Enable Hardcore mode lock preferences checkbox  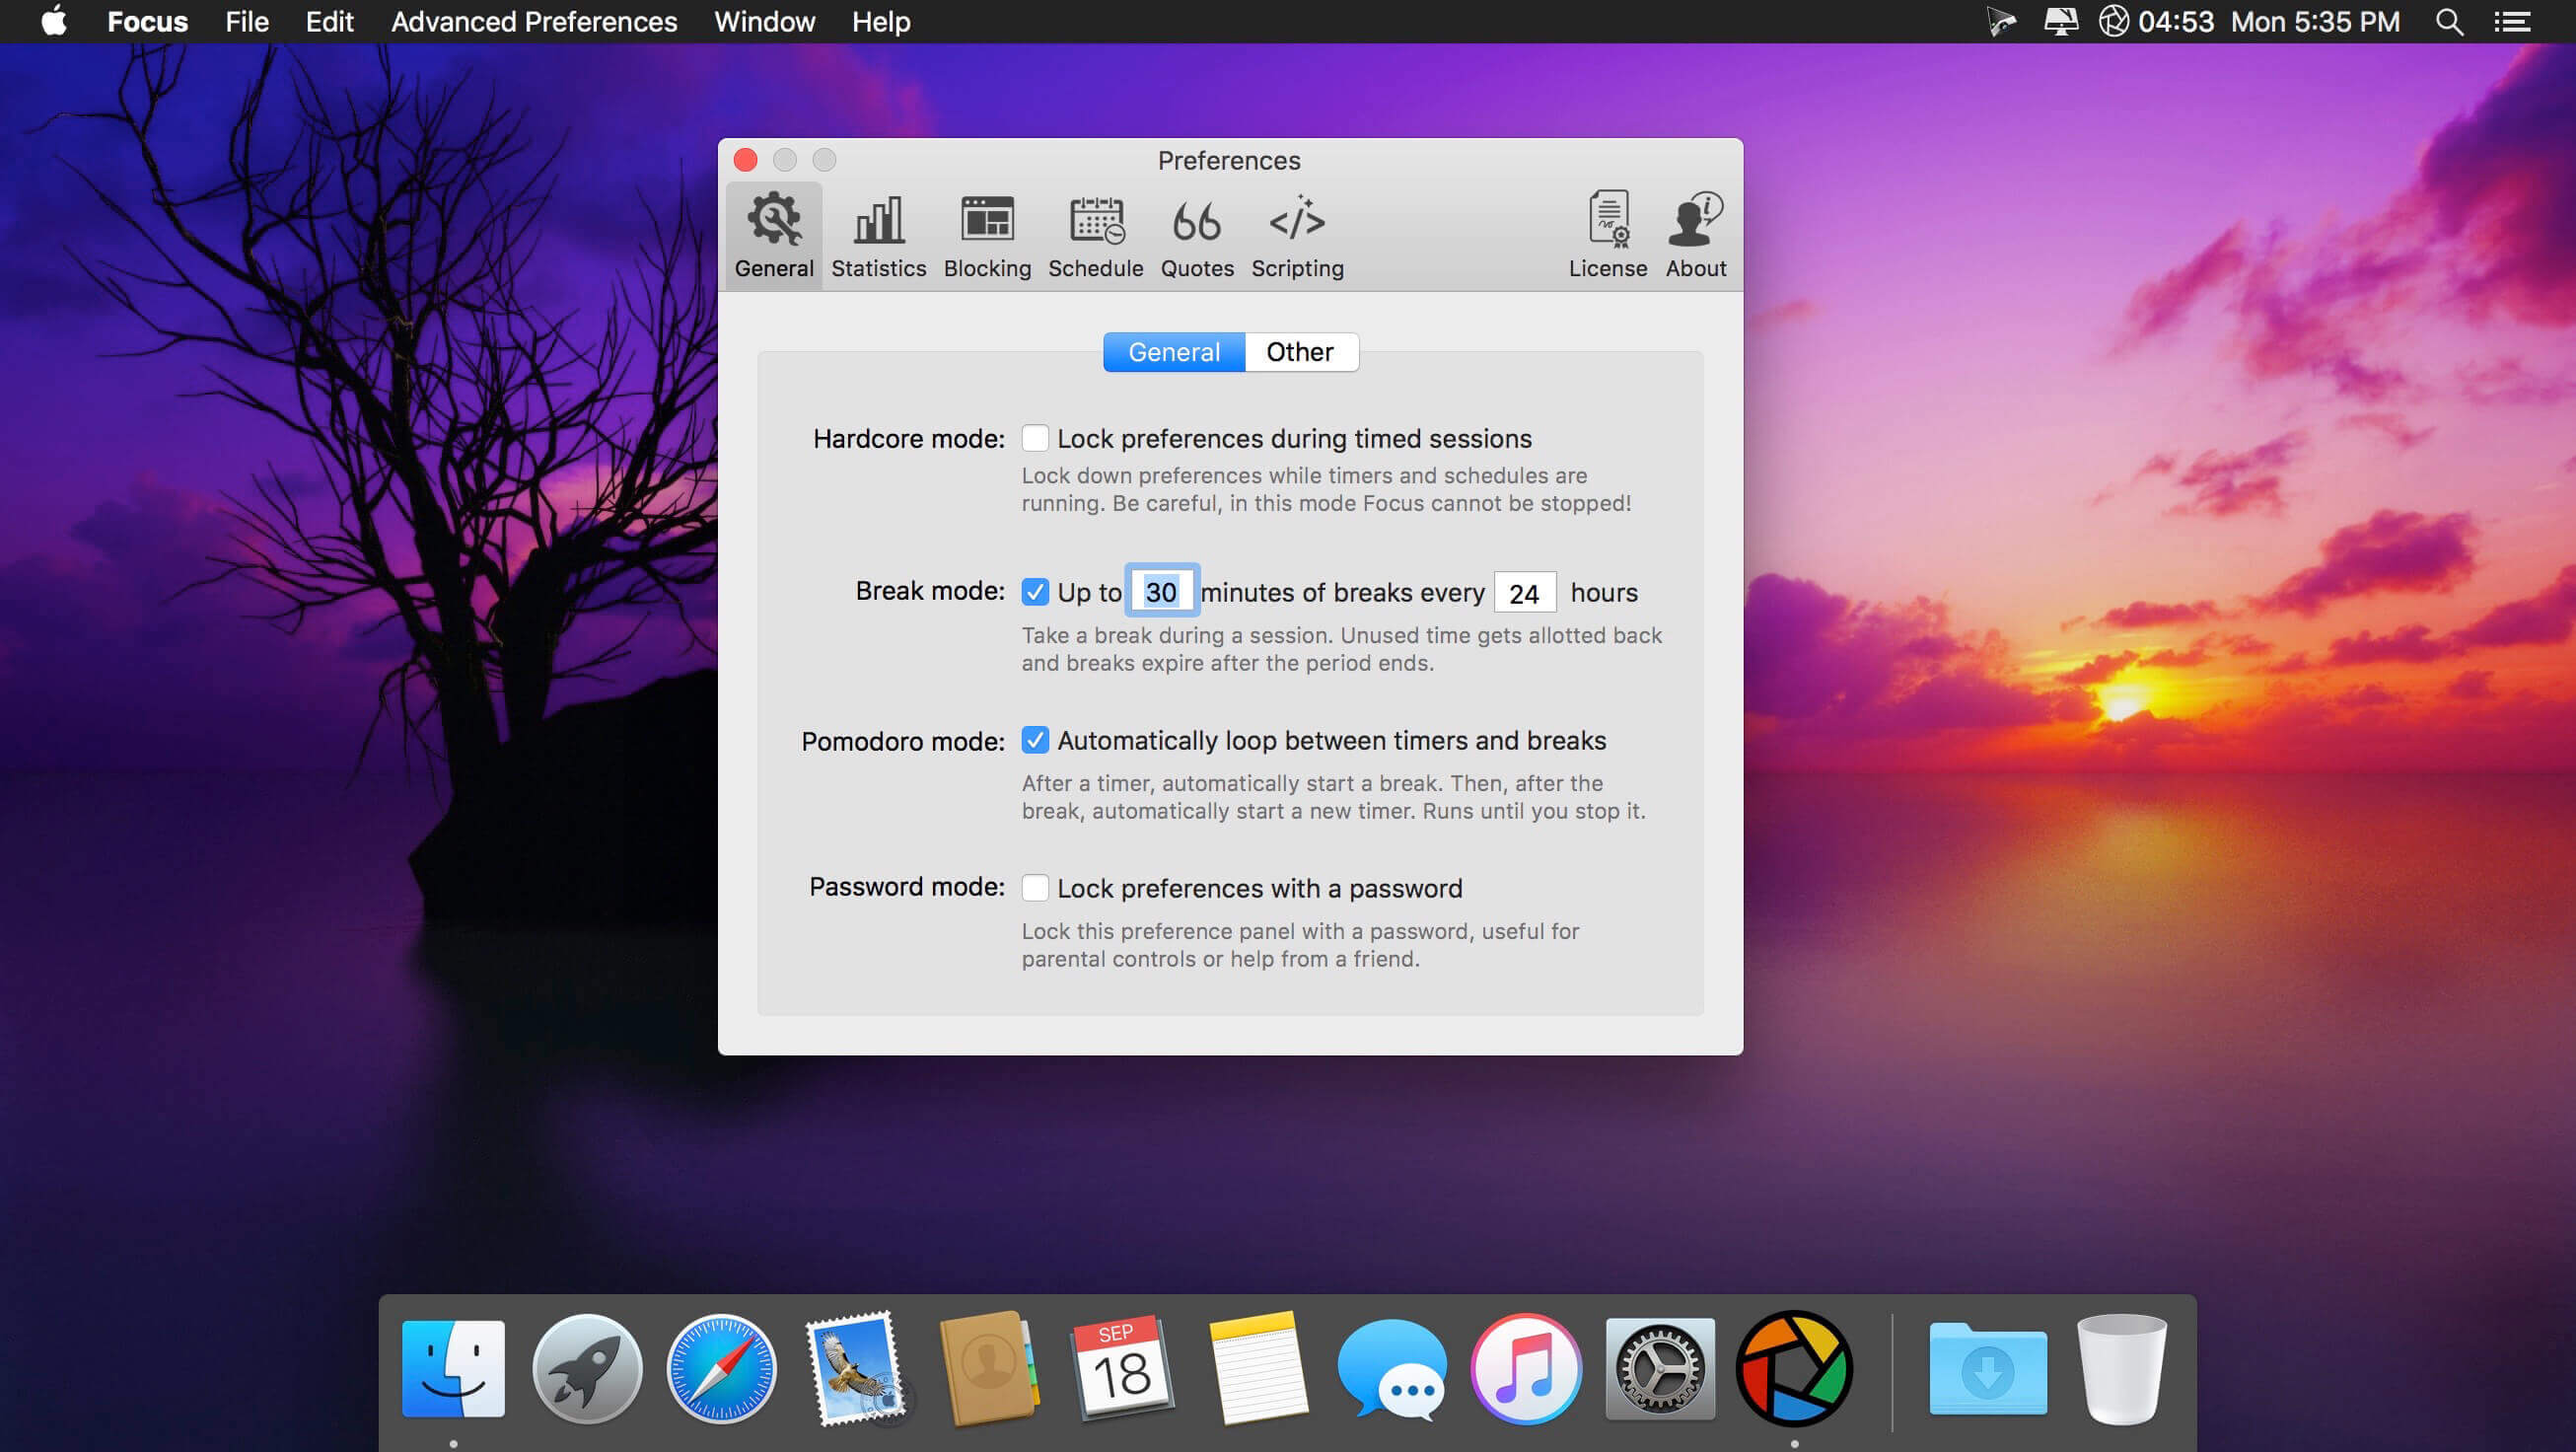click(1035, 438)
